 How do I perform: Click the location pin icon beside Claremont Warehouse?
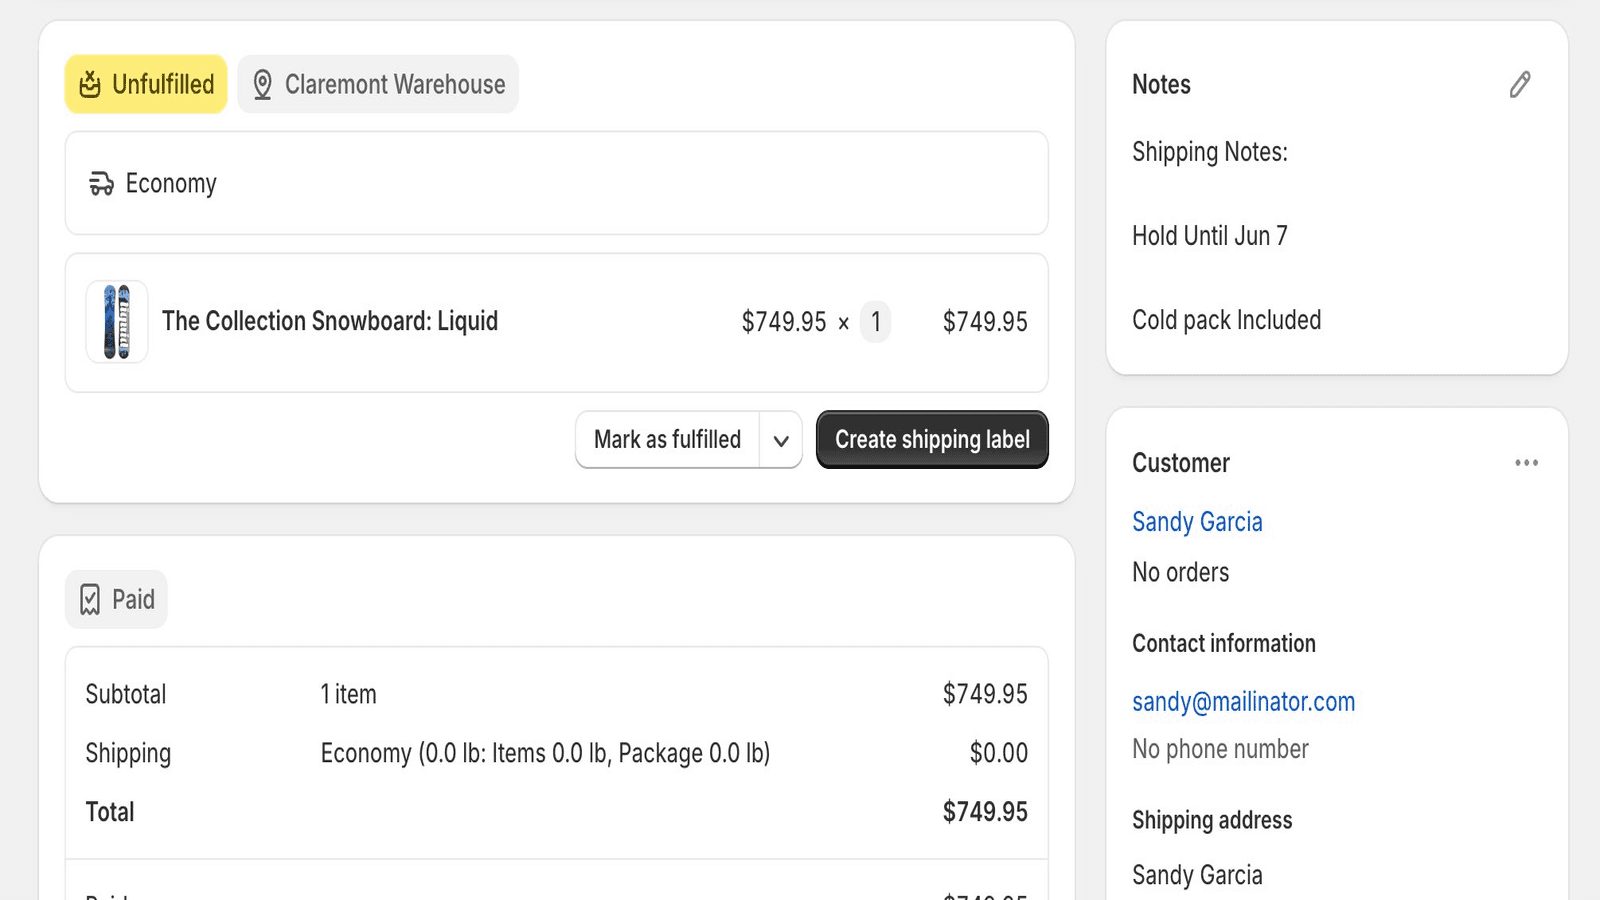(x=262, y=85)
